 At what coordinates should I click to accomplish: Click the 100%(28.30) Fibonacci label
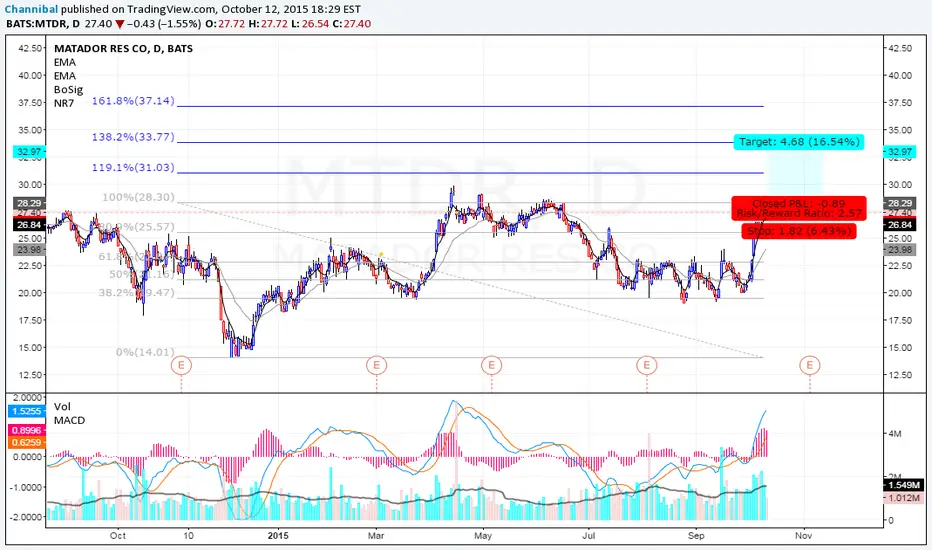coord(138,197)
